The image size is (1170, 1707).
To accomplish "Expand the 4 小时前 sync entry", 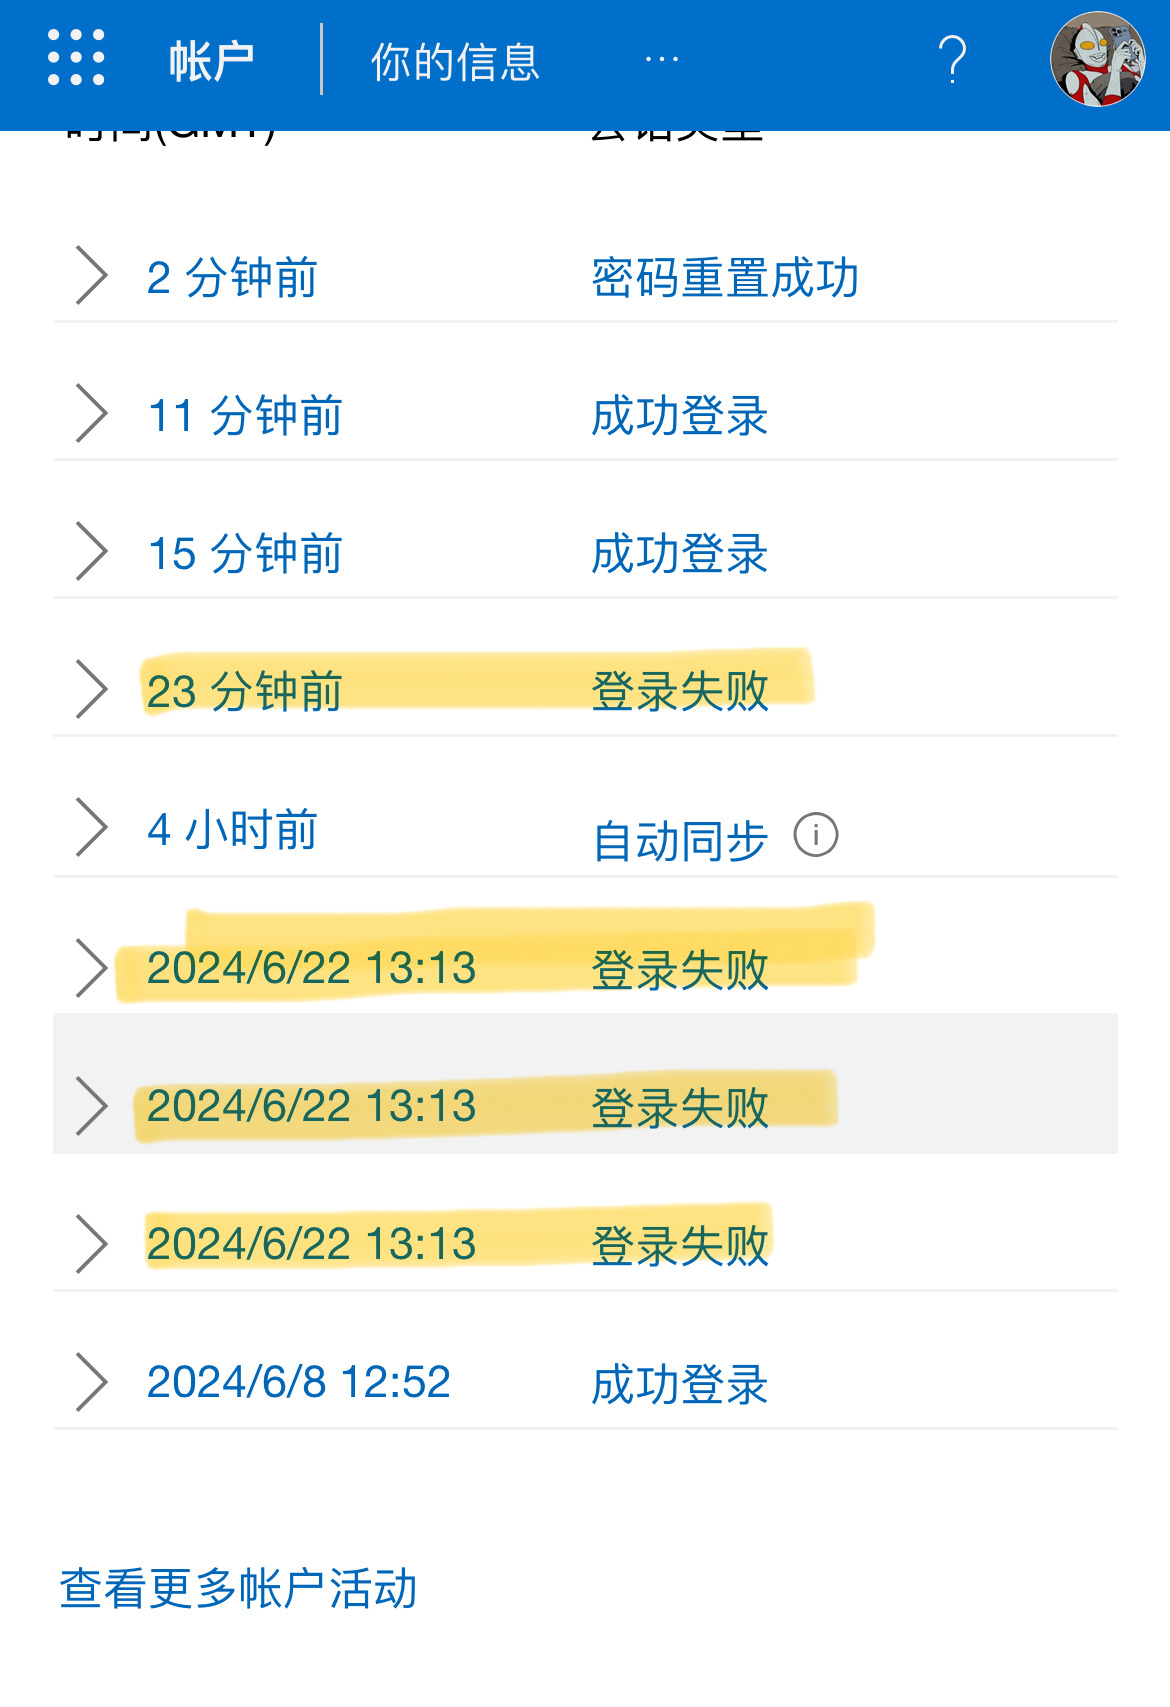I will (x=92, y=828).
